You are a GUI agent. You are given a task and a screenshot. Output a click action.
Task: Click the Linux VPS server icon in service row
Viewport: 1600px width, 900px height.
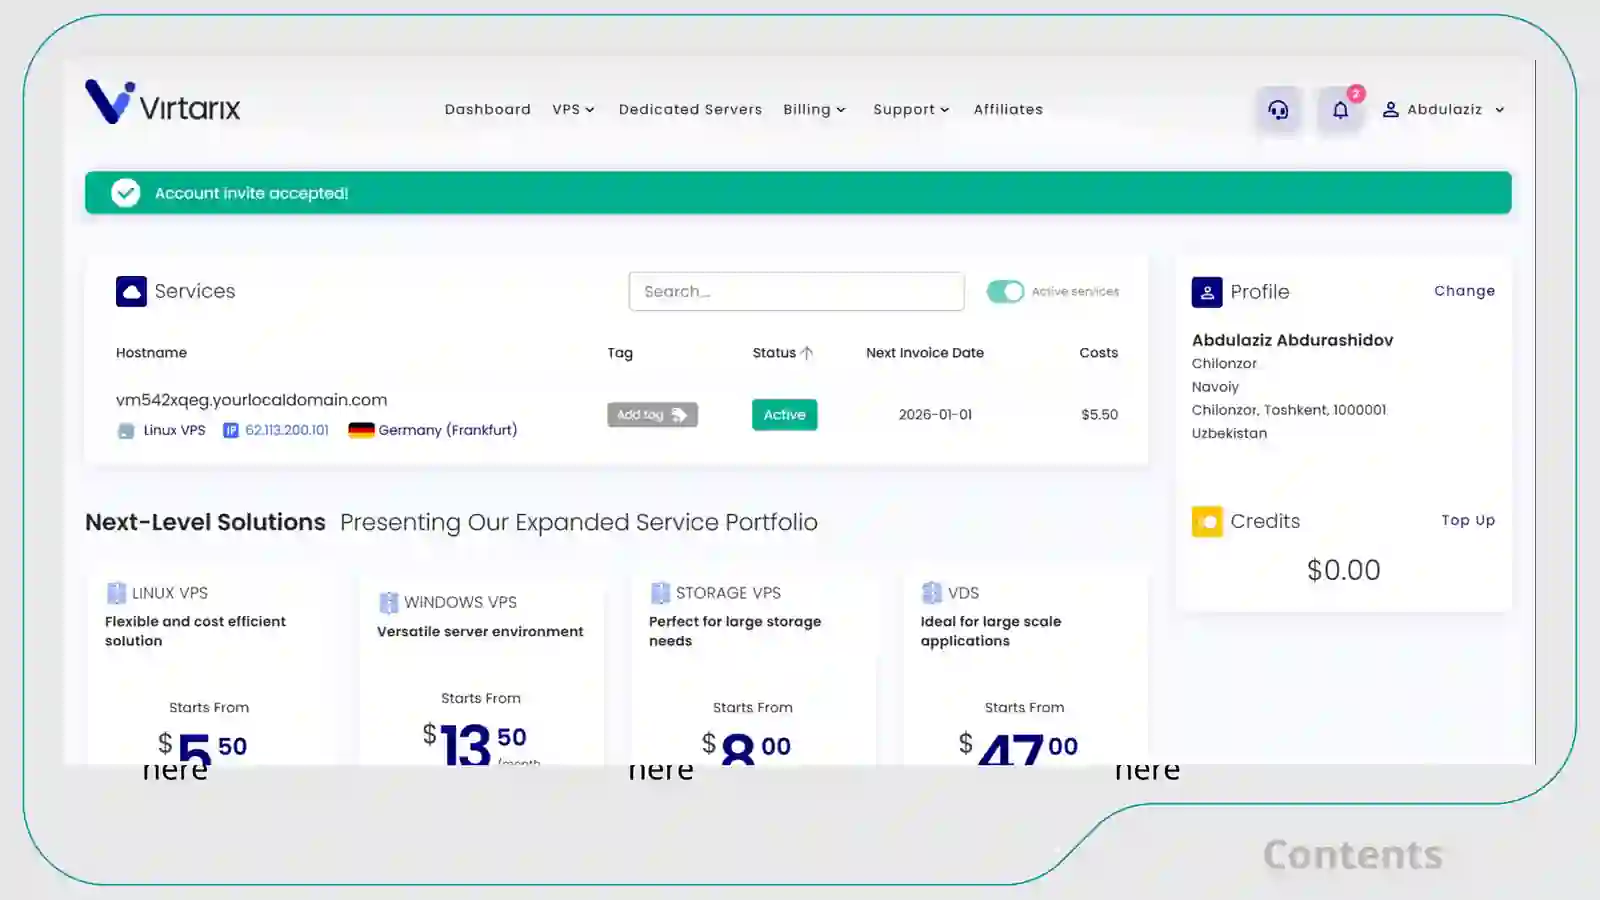126,431
